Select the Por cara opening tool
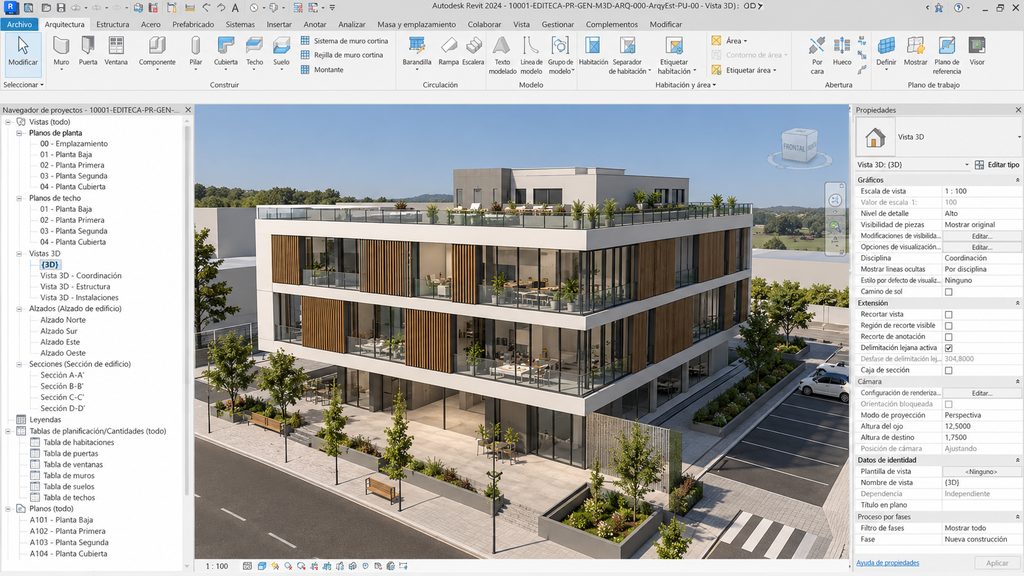This screenshot has height=576, width=1024. (817, 56)
